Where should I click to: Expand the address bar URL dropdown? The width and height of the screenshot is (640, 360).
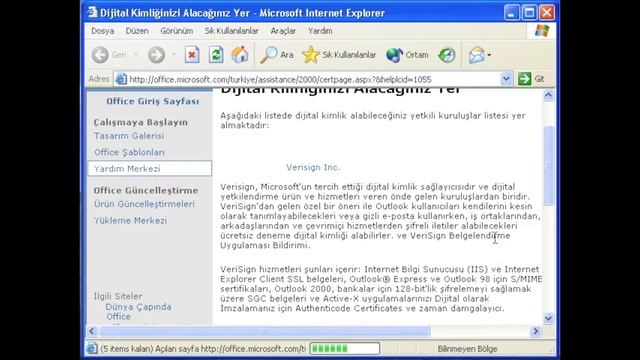click(x=506, y=79)
